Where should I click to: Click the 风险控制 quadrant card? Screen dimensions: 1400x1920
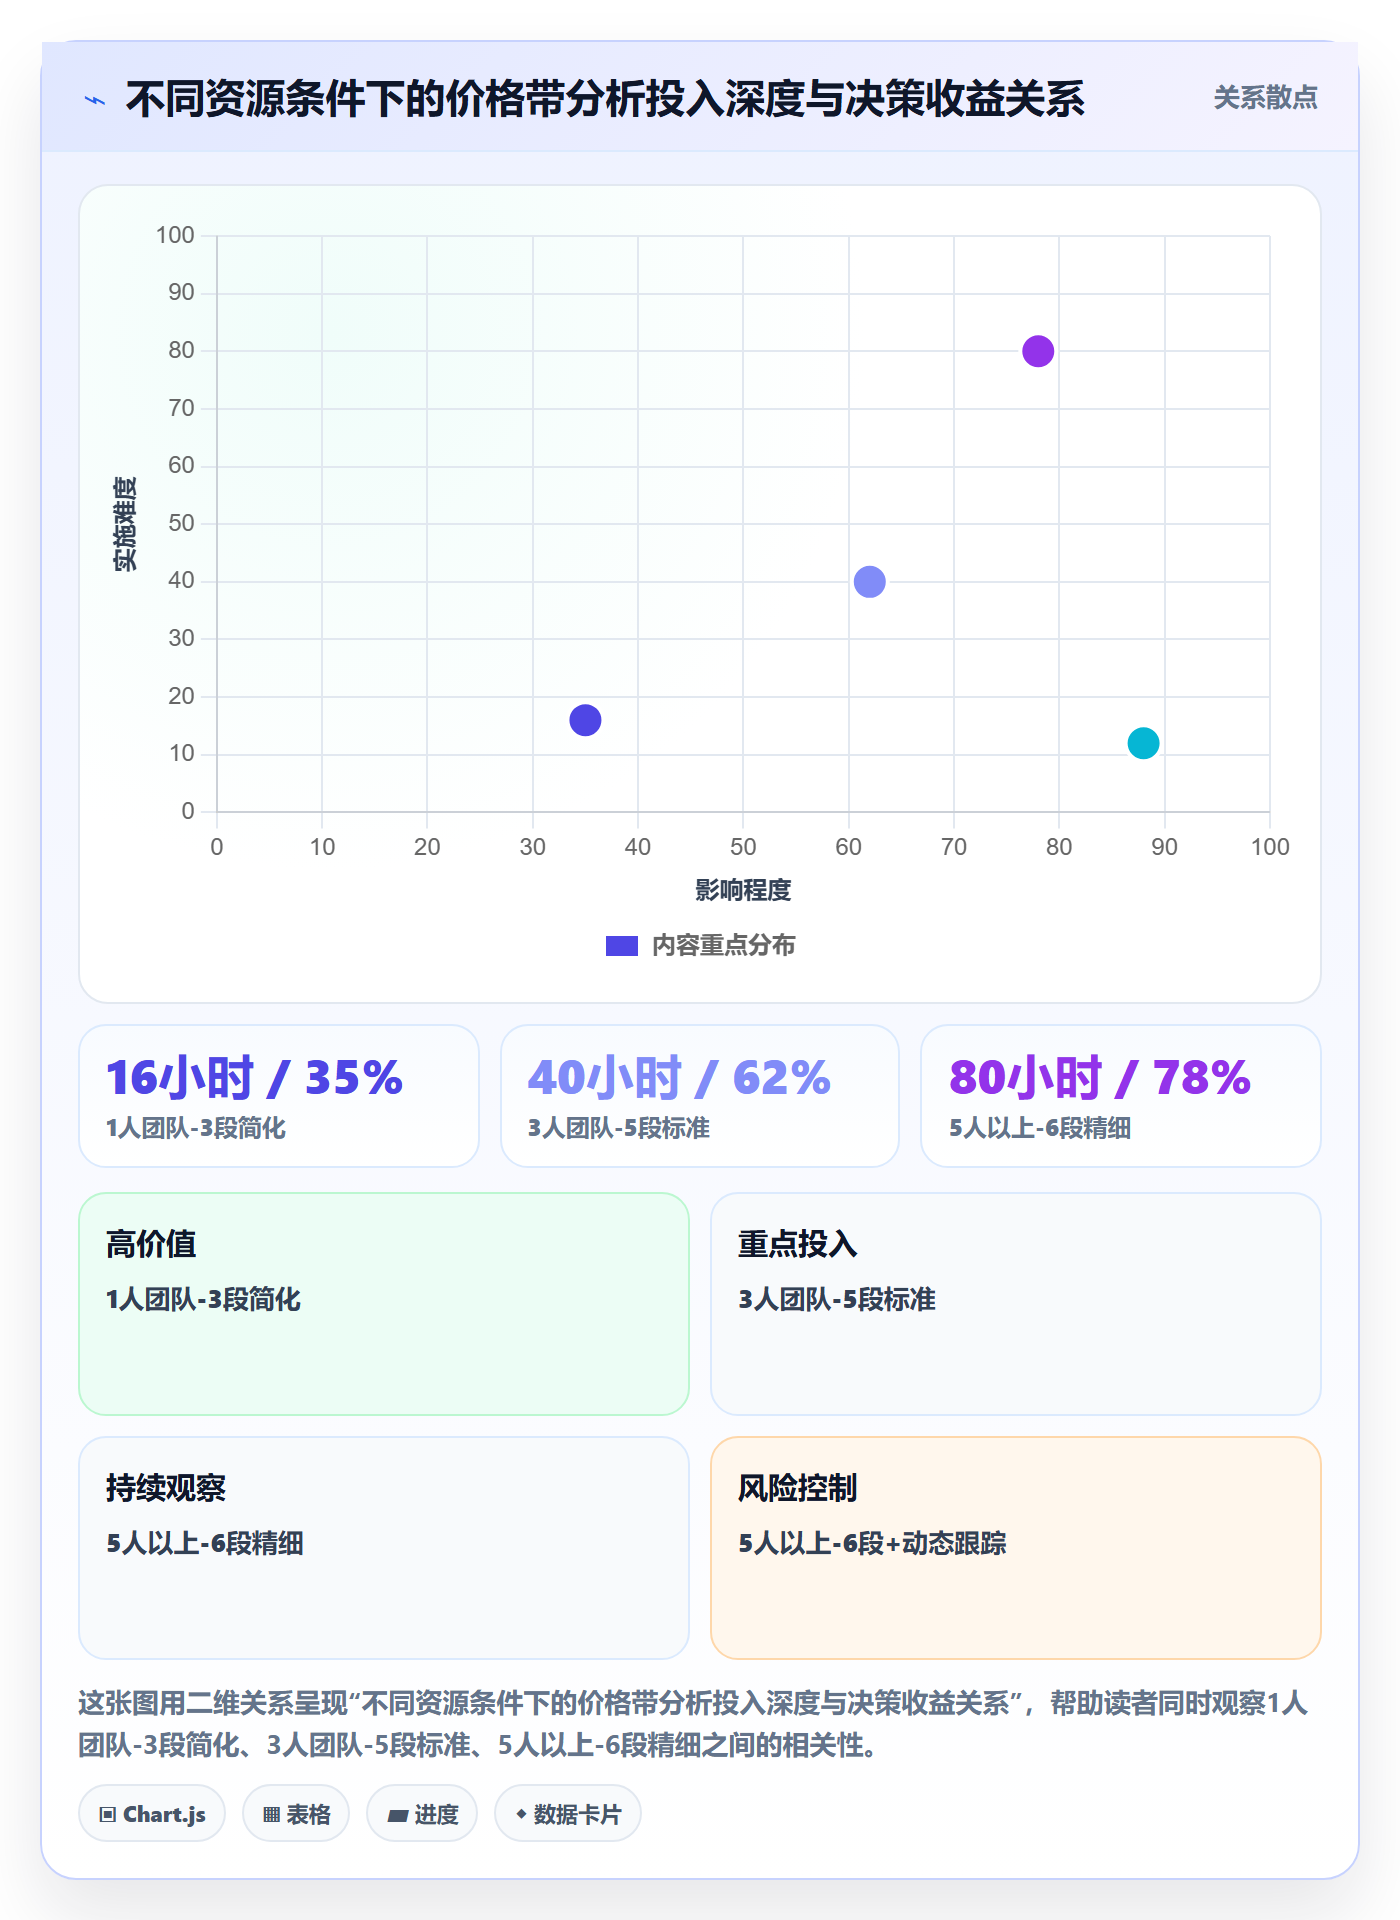click(1016, 1548)
